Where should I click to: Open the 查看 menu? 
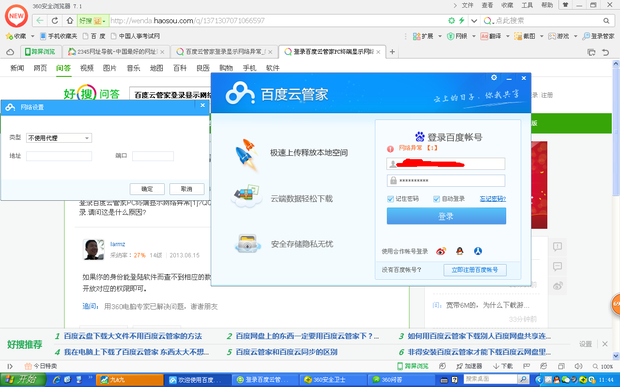tap(487, 5)
